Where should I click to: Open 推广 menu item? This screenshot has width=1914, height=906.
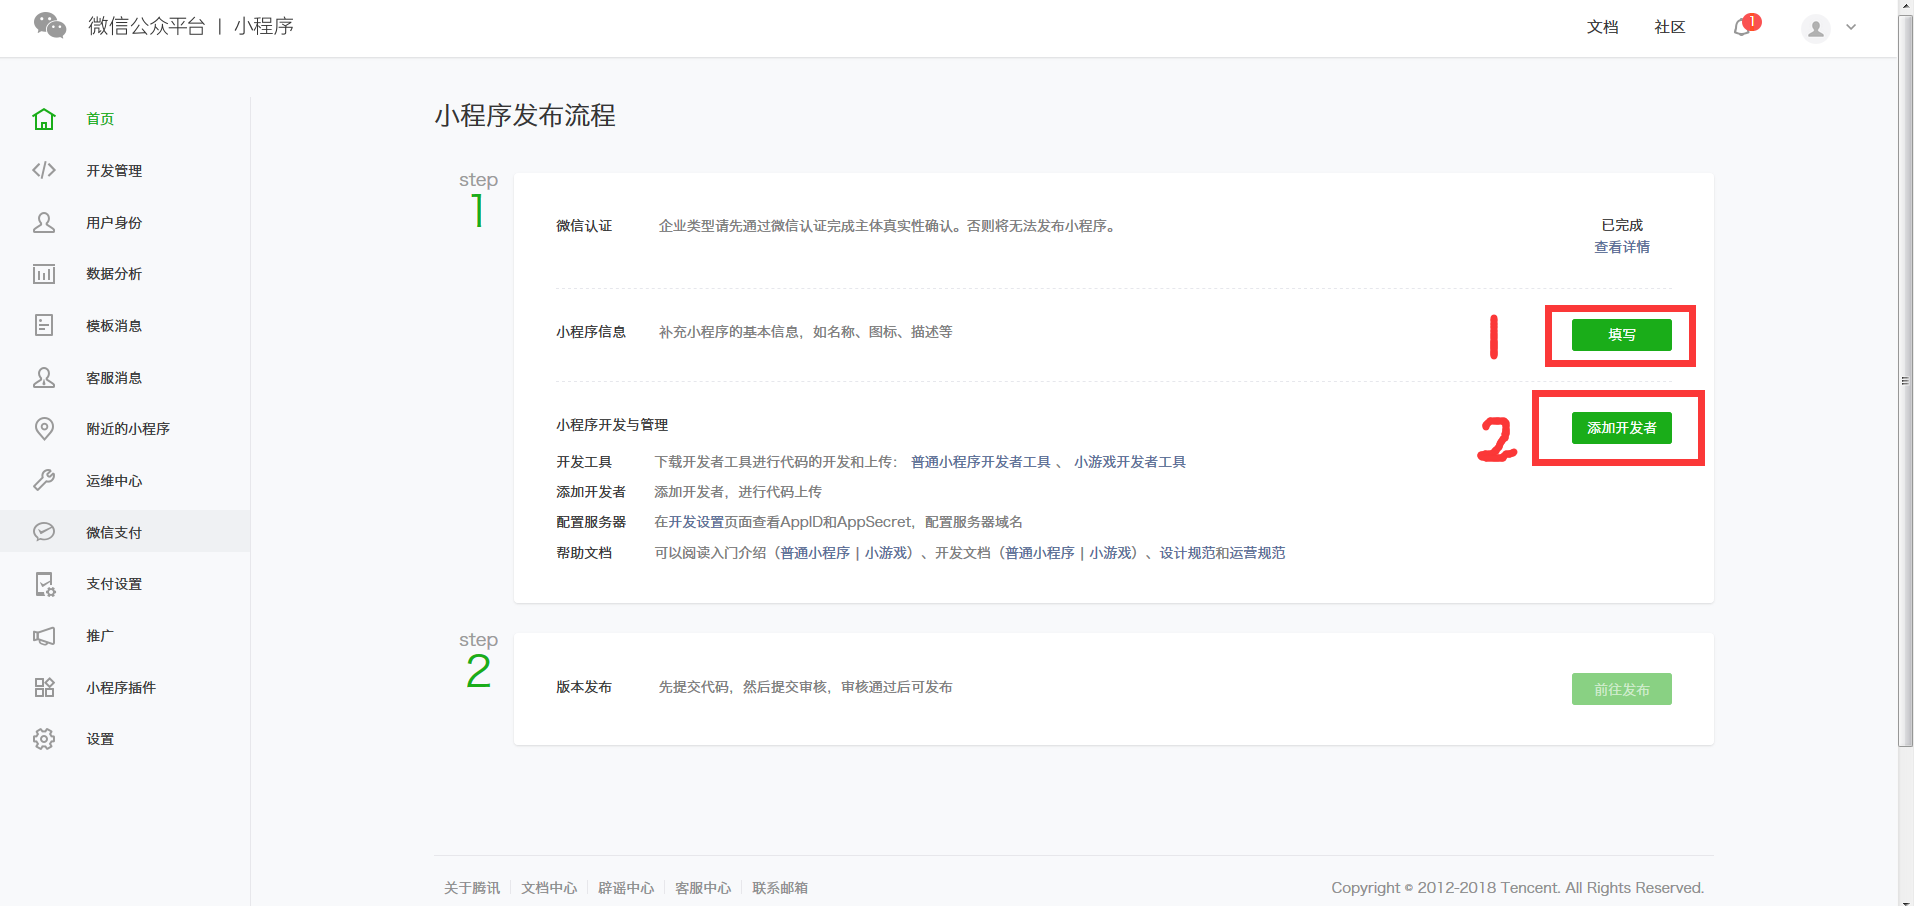(100, 636)
